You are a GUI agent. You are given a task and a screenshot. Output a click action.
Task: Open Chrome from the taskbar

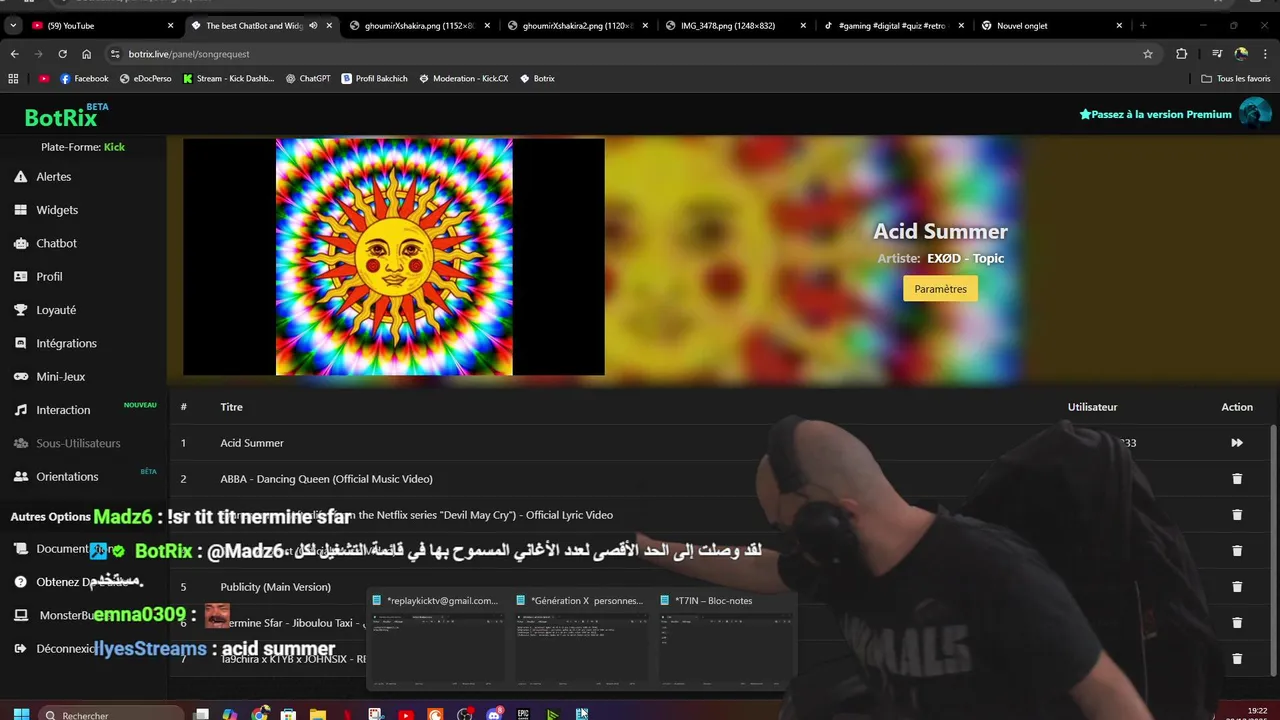tap(260, 714)
